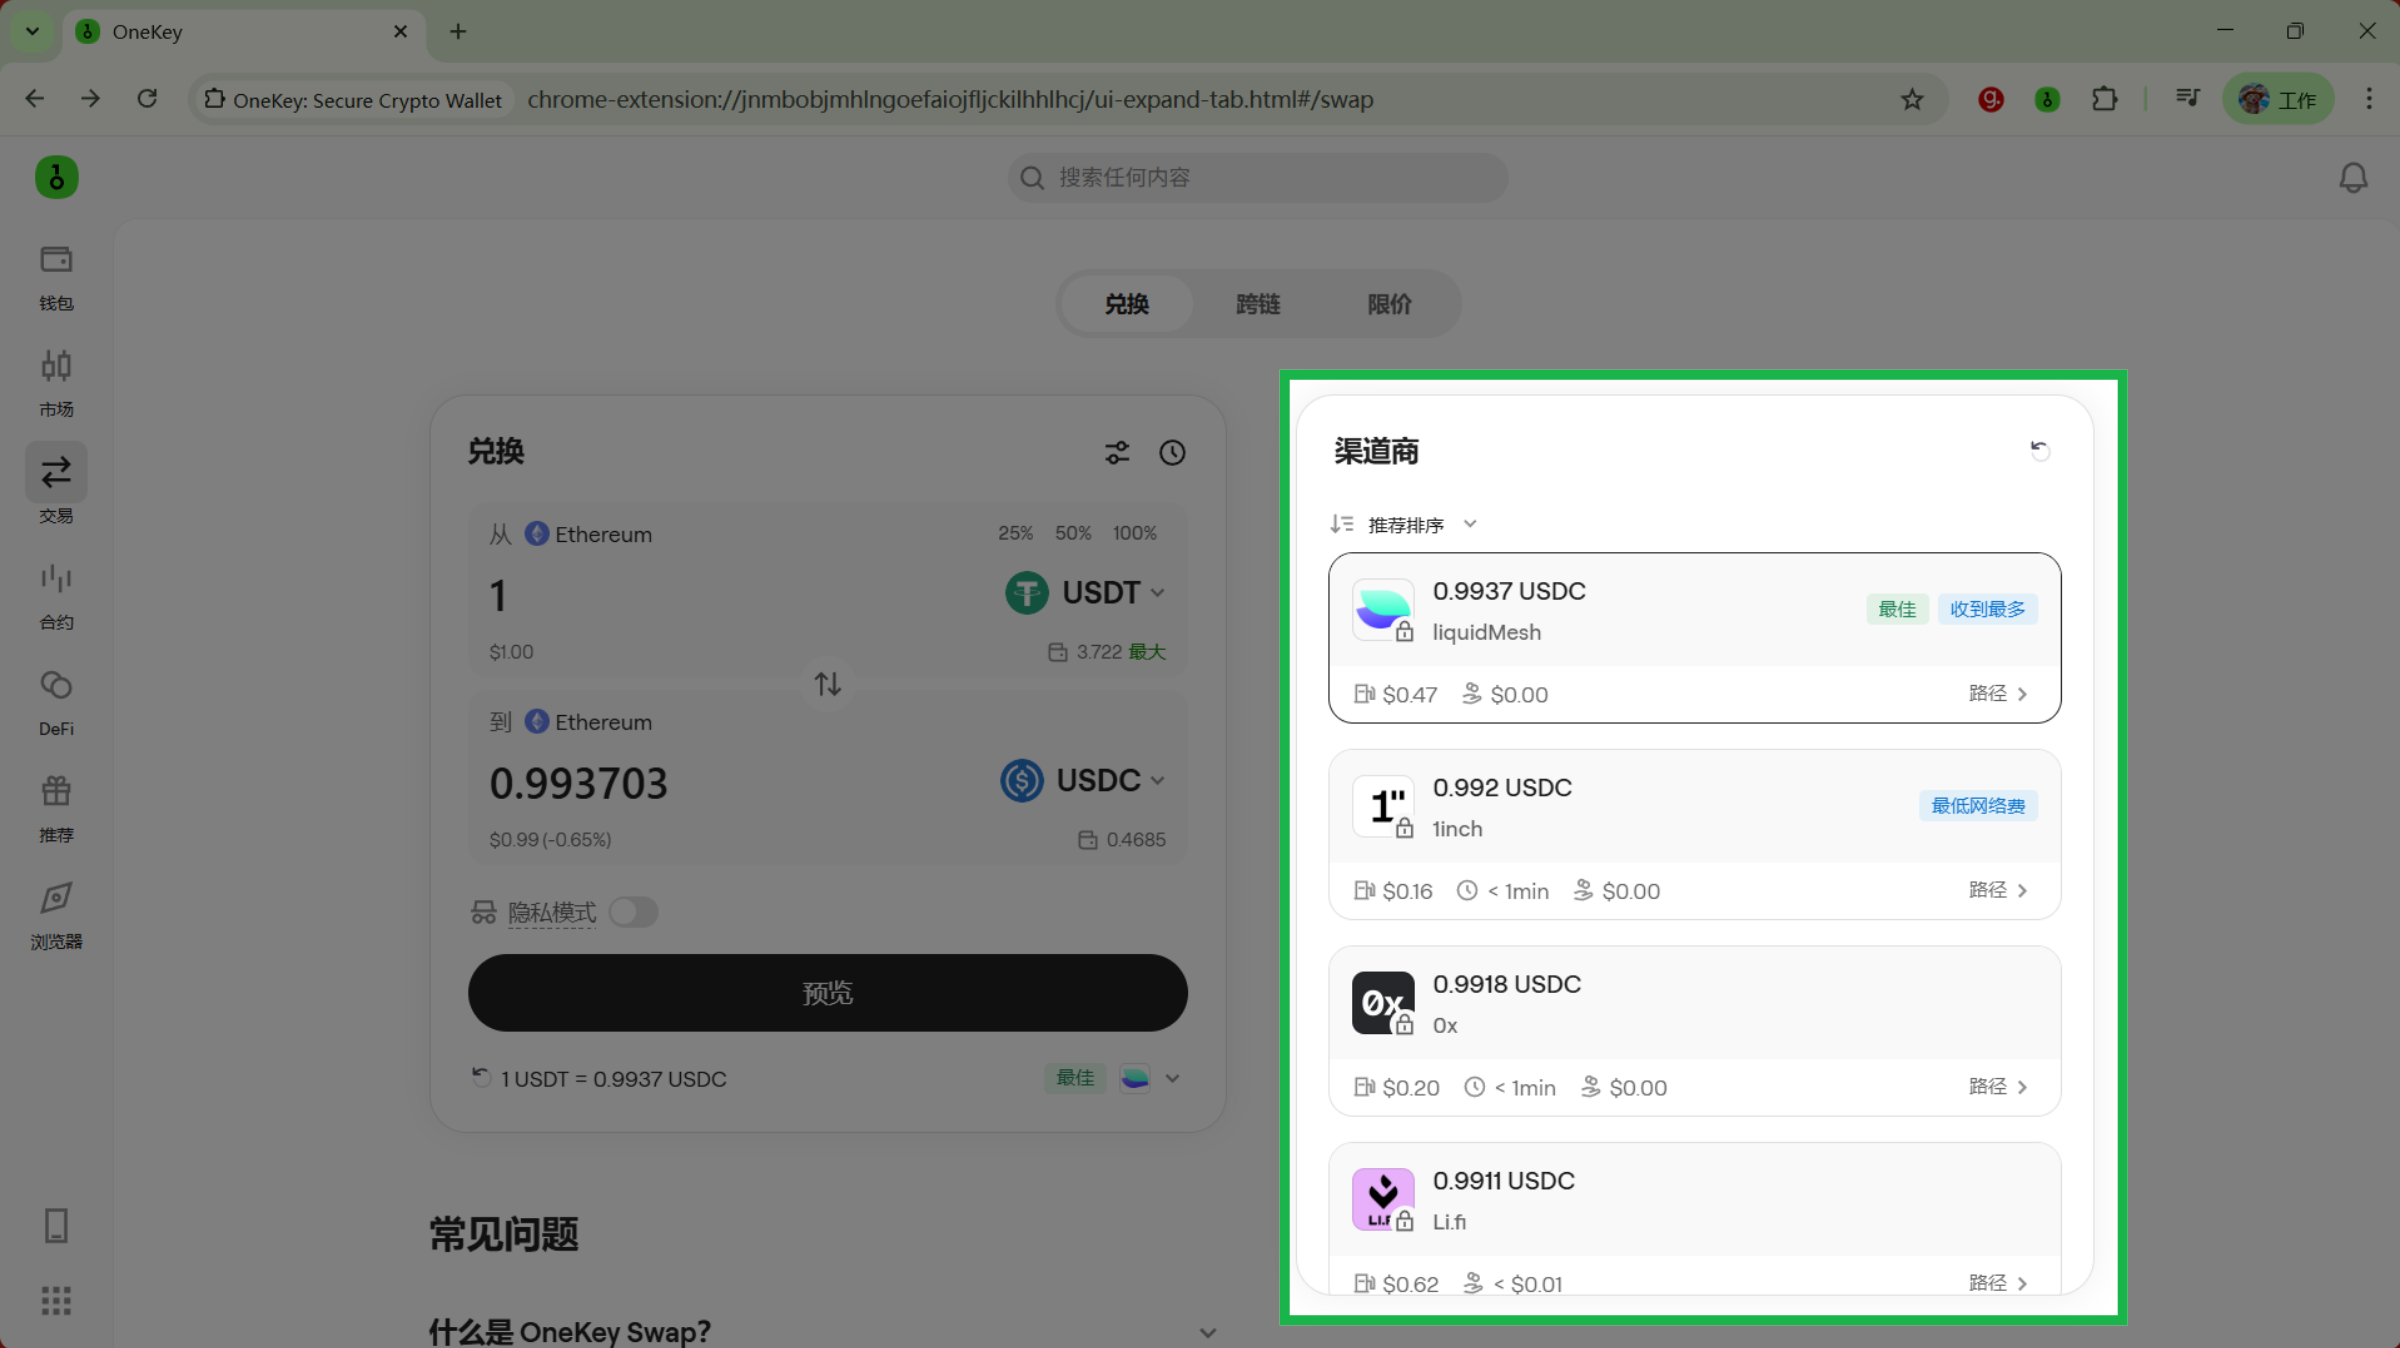Toggle the privacy mode (隐私模式) switch
Viewport: 2400px width, 1348px height.
point(633,911)
